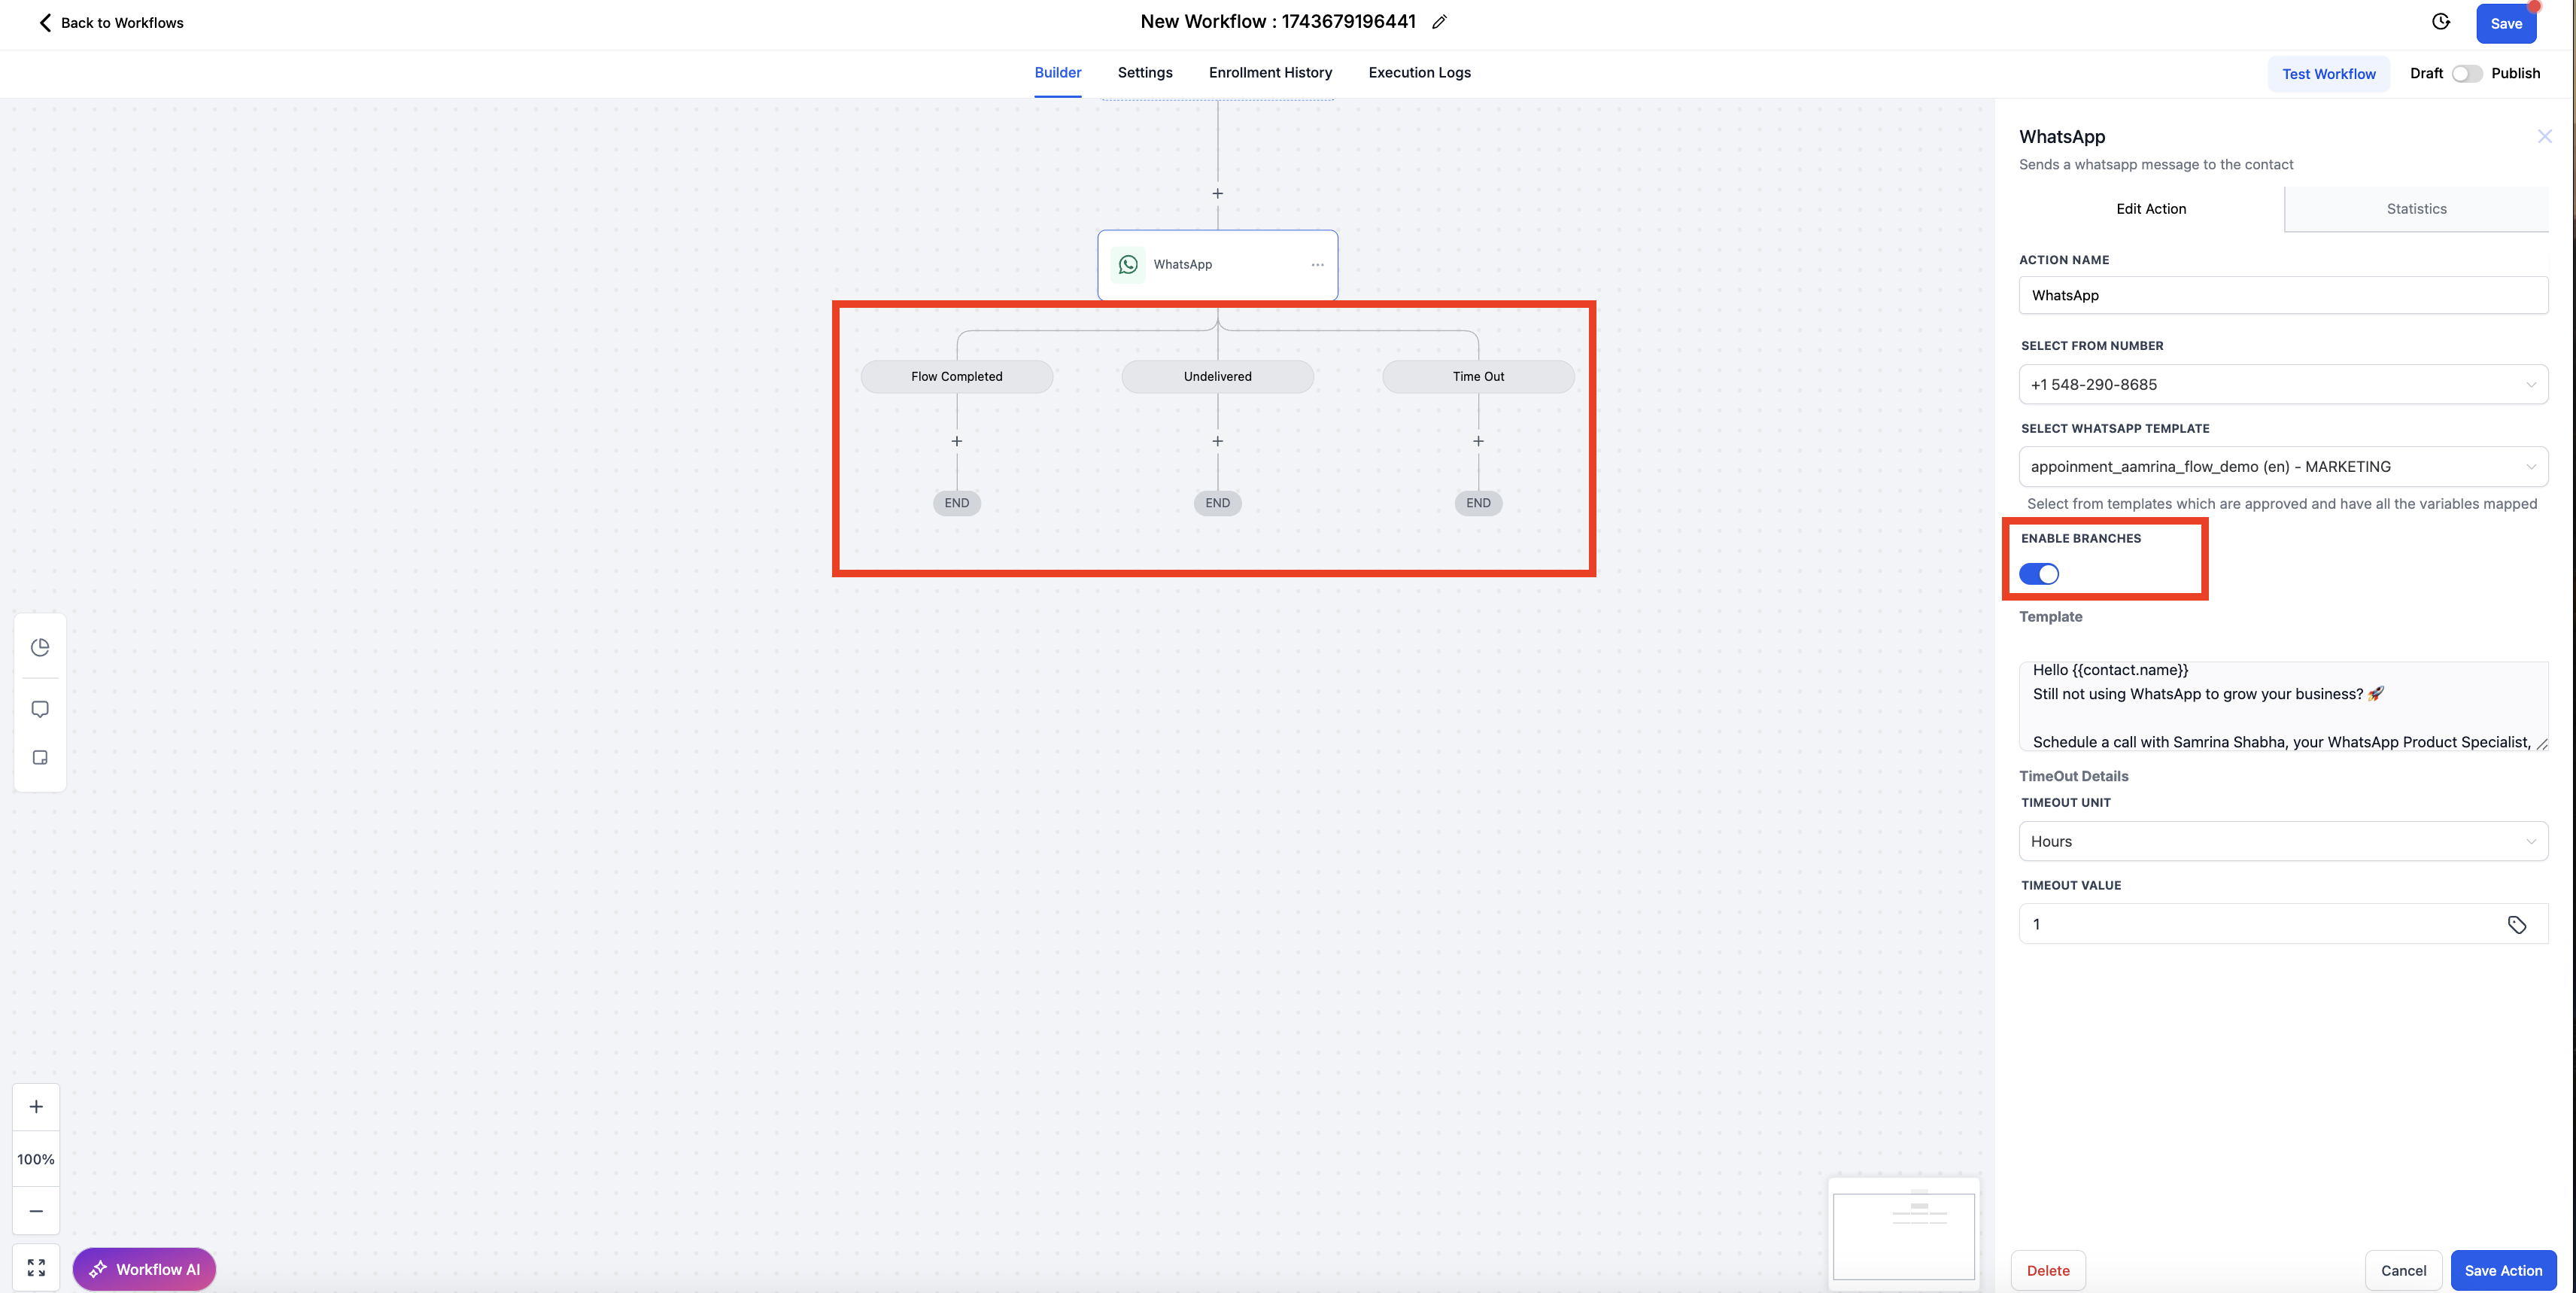Click the Save Action button
This screenshot has height=1293, width=2576.
[x=2502, y=1270]
